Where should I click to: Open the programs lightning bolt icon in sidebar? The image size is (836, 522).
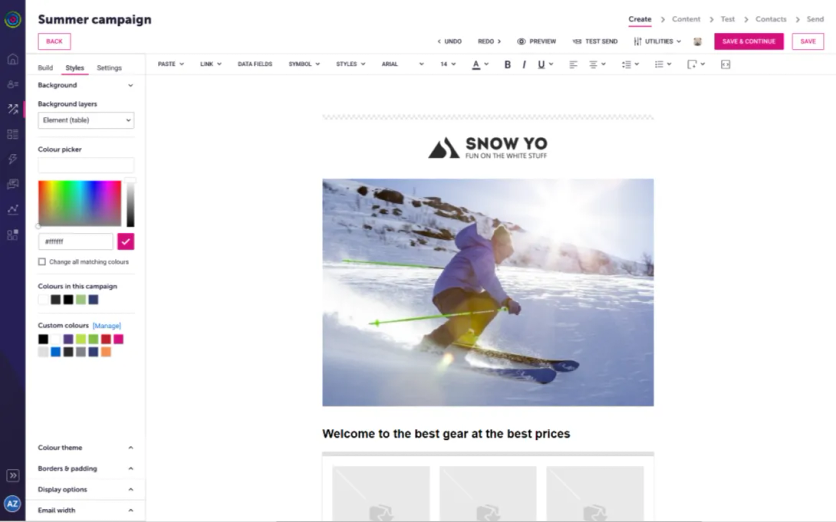click(x=13, y=159)
